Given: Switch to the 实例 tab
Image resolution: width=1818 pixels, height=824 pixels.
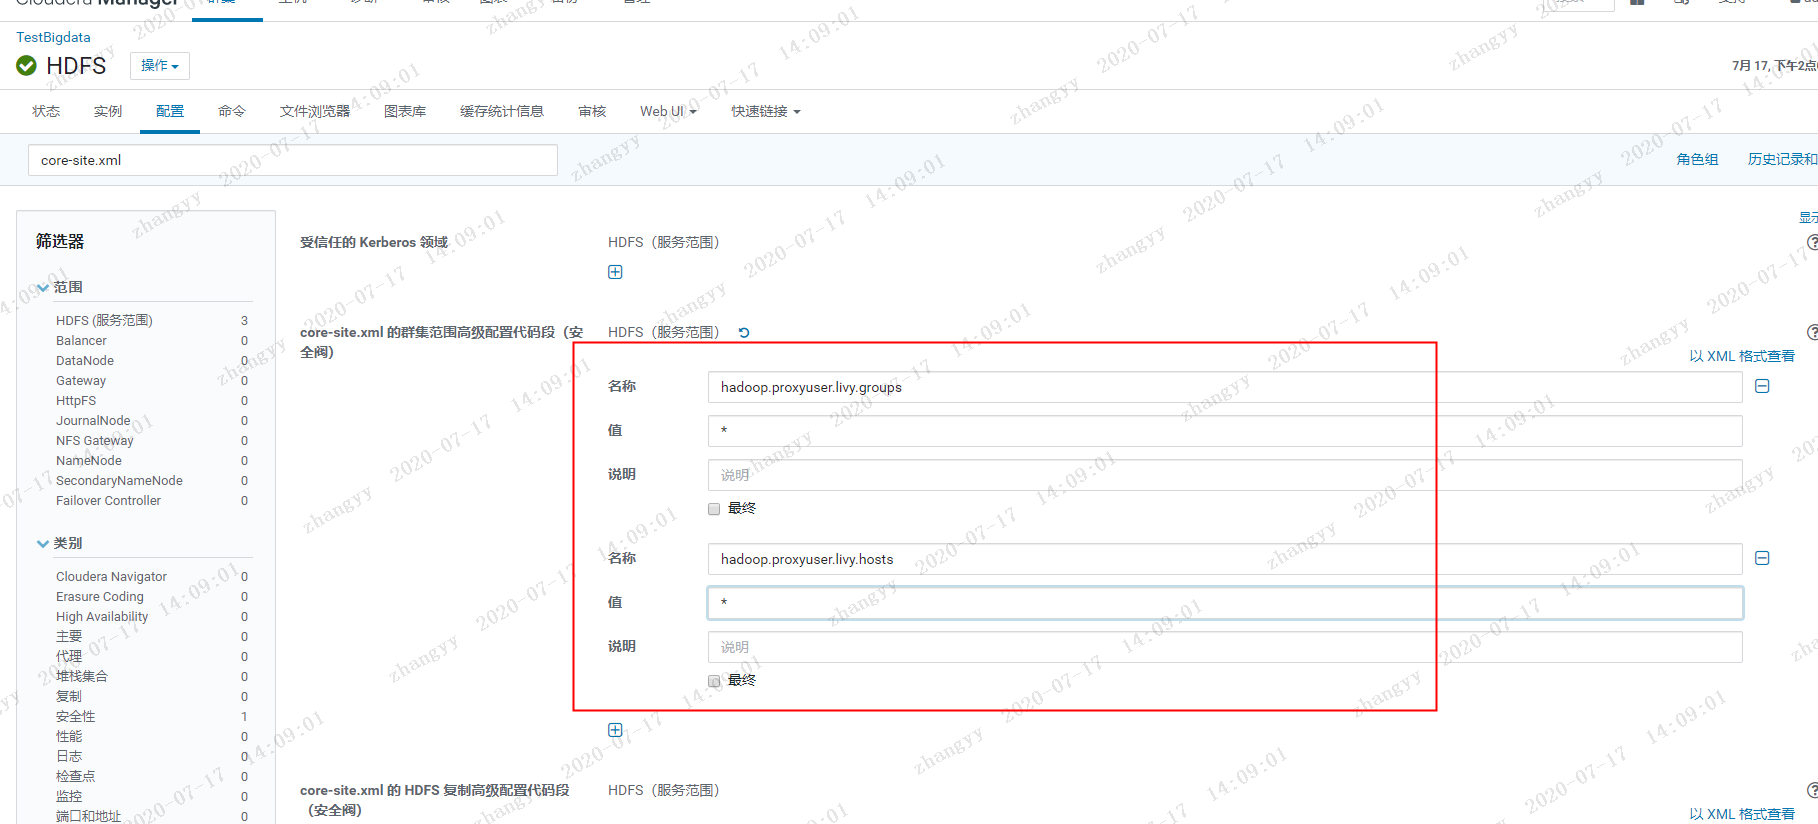Looking at the screenshot, I should [108, 111].
